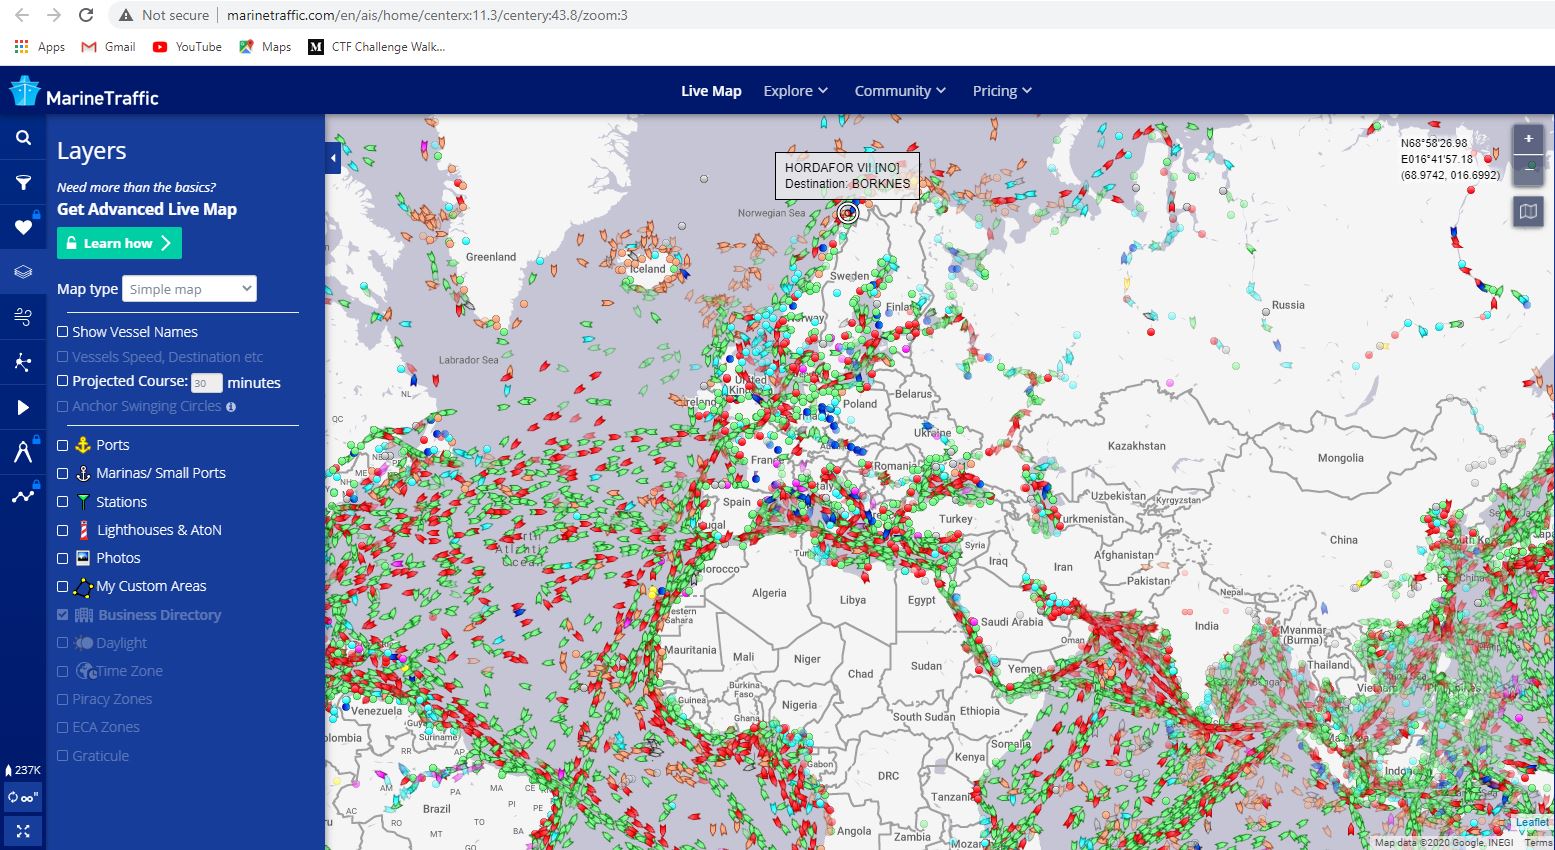Enable Show Vessel Names
Screen dimensions: 1555x850
62,331
